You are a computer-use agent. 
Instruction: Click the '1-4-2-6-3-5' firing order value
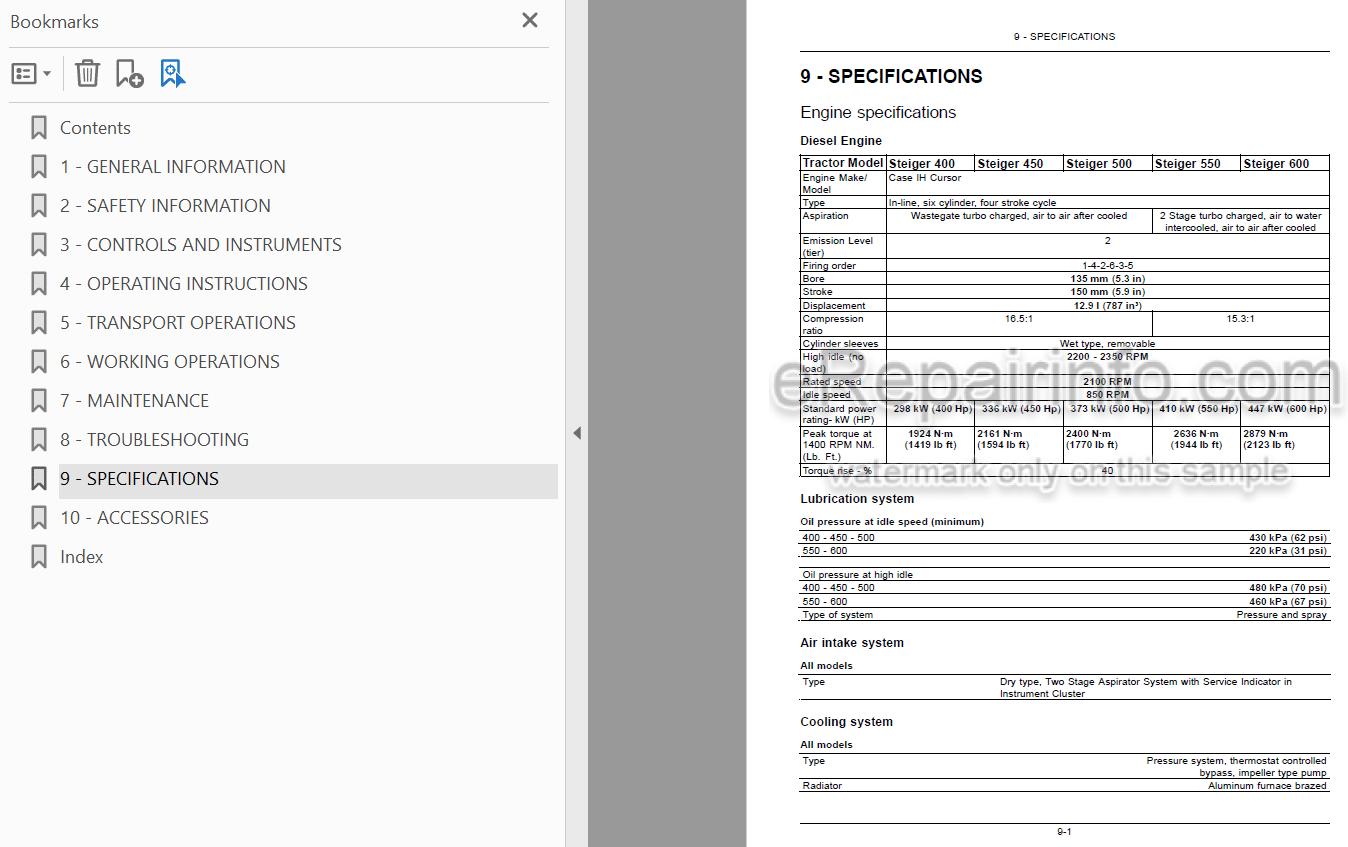(x=1108, y=266)
